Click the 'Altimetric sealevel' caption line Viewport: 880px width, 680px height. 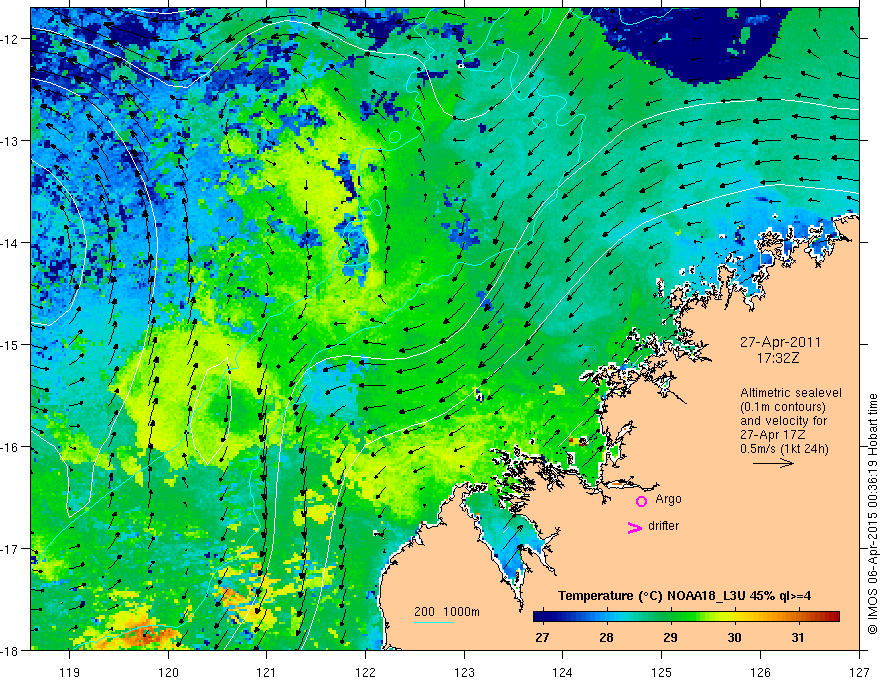pos(791,393)
